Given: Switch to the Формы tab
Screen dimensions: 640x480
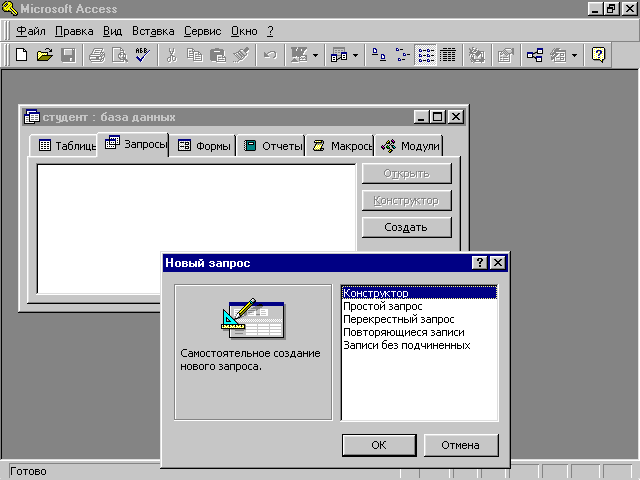Looking at the screenshot, I should tap(203, 146).
